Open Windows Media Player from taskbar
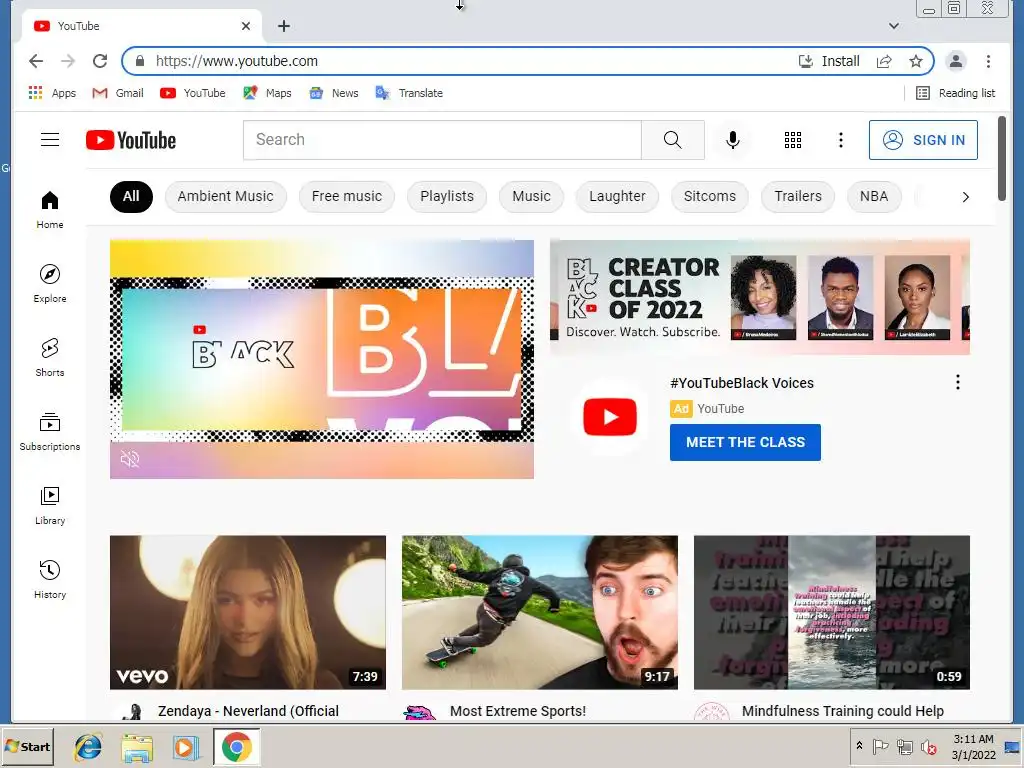The height and width of the screenshot is (768, 1024). coord(186,747)
